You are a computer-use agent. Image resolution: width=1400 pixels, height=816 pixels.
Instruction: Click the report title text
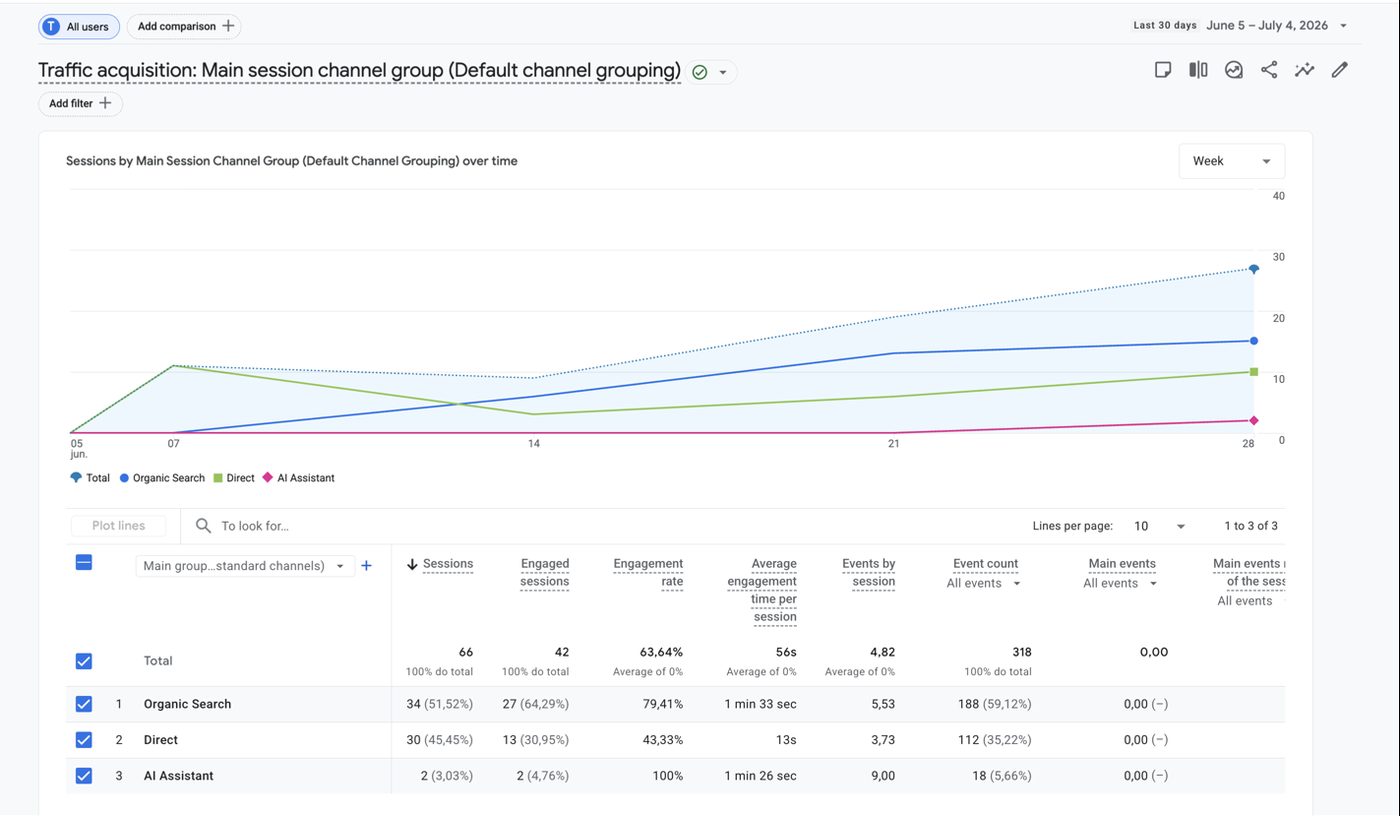pos(360,71)
